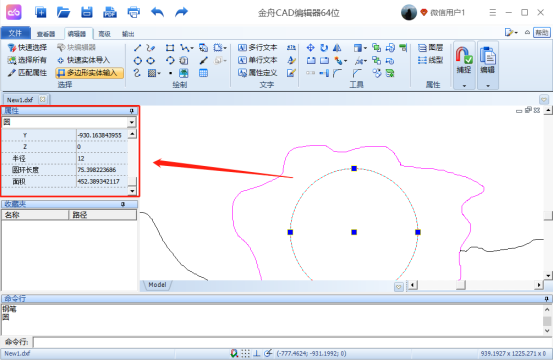Switch to the 查看器 ribbon tab
The height and width of the screenshot is (361, 553).
coord(46,34)
